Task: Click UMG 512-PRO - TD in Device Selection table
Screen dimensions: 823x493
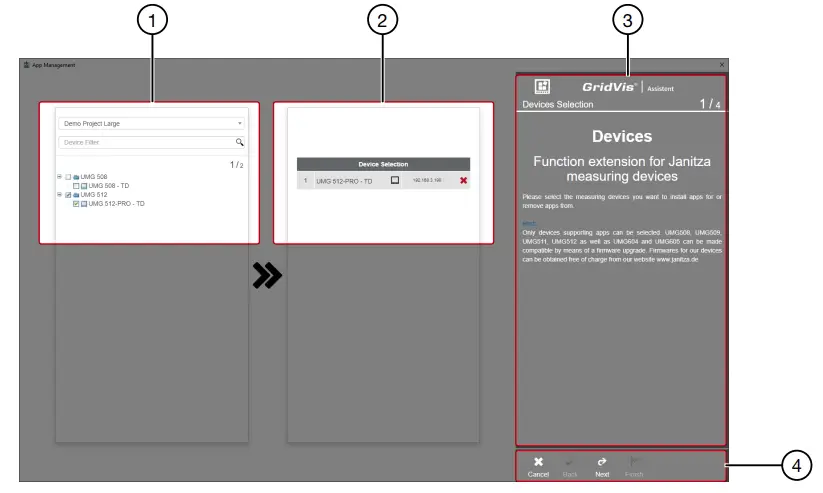Action: (x=344, y=181)
